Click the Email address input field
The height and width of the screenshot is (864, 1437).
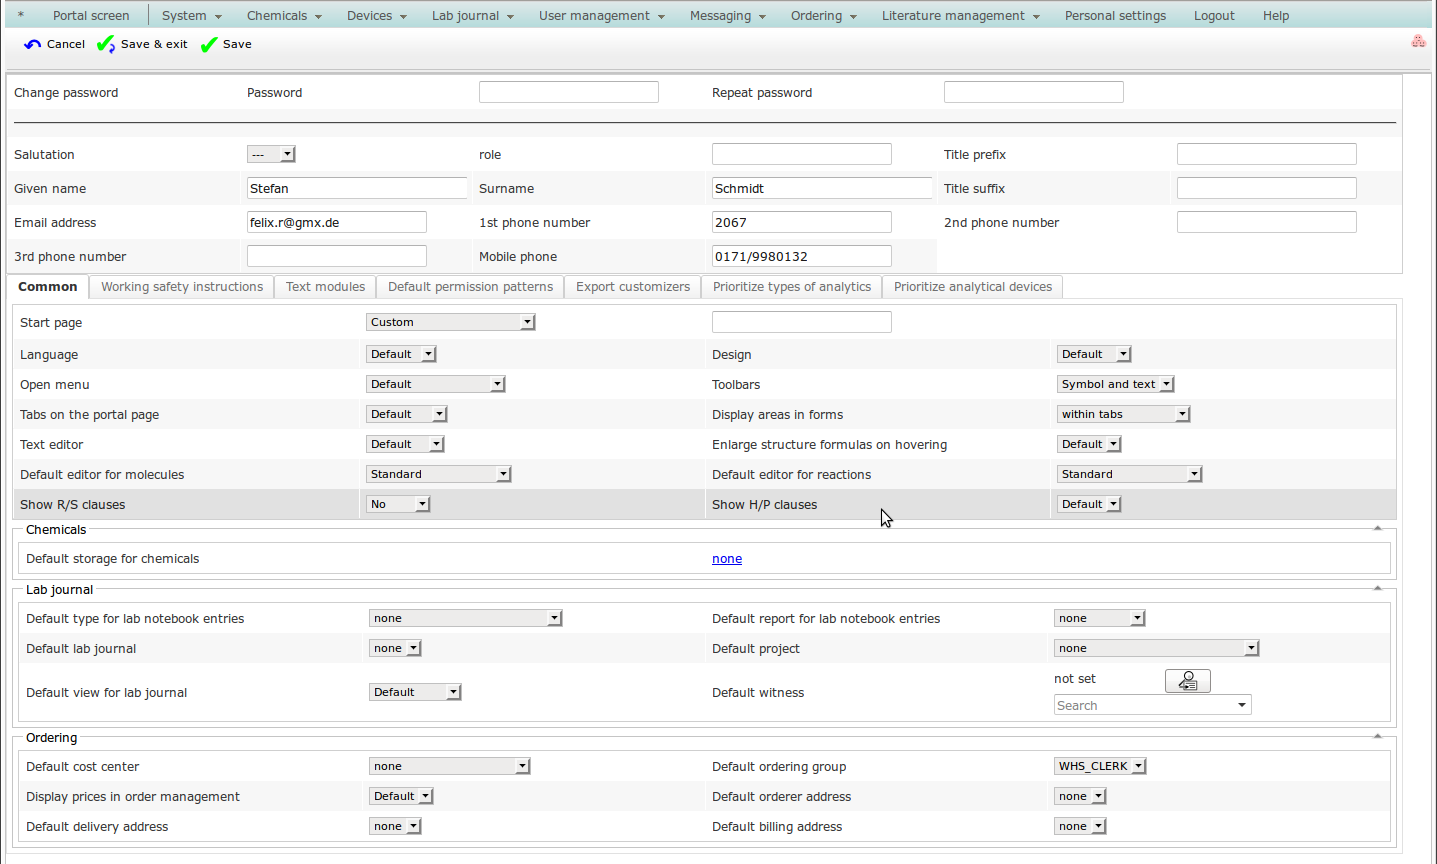point(336,222)
